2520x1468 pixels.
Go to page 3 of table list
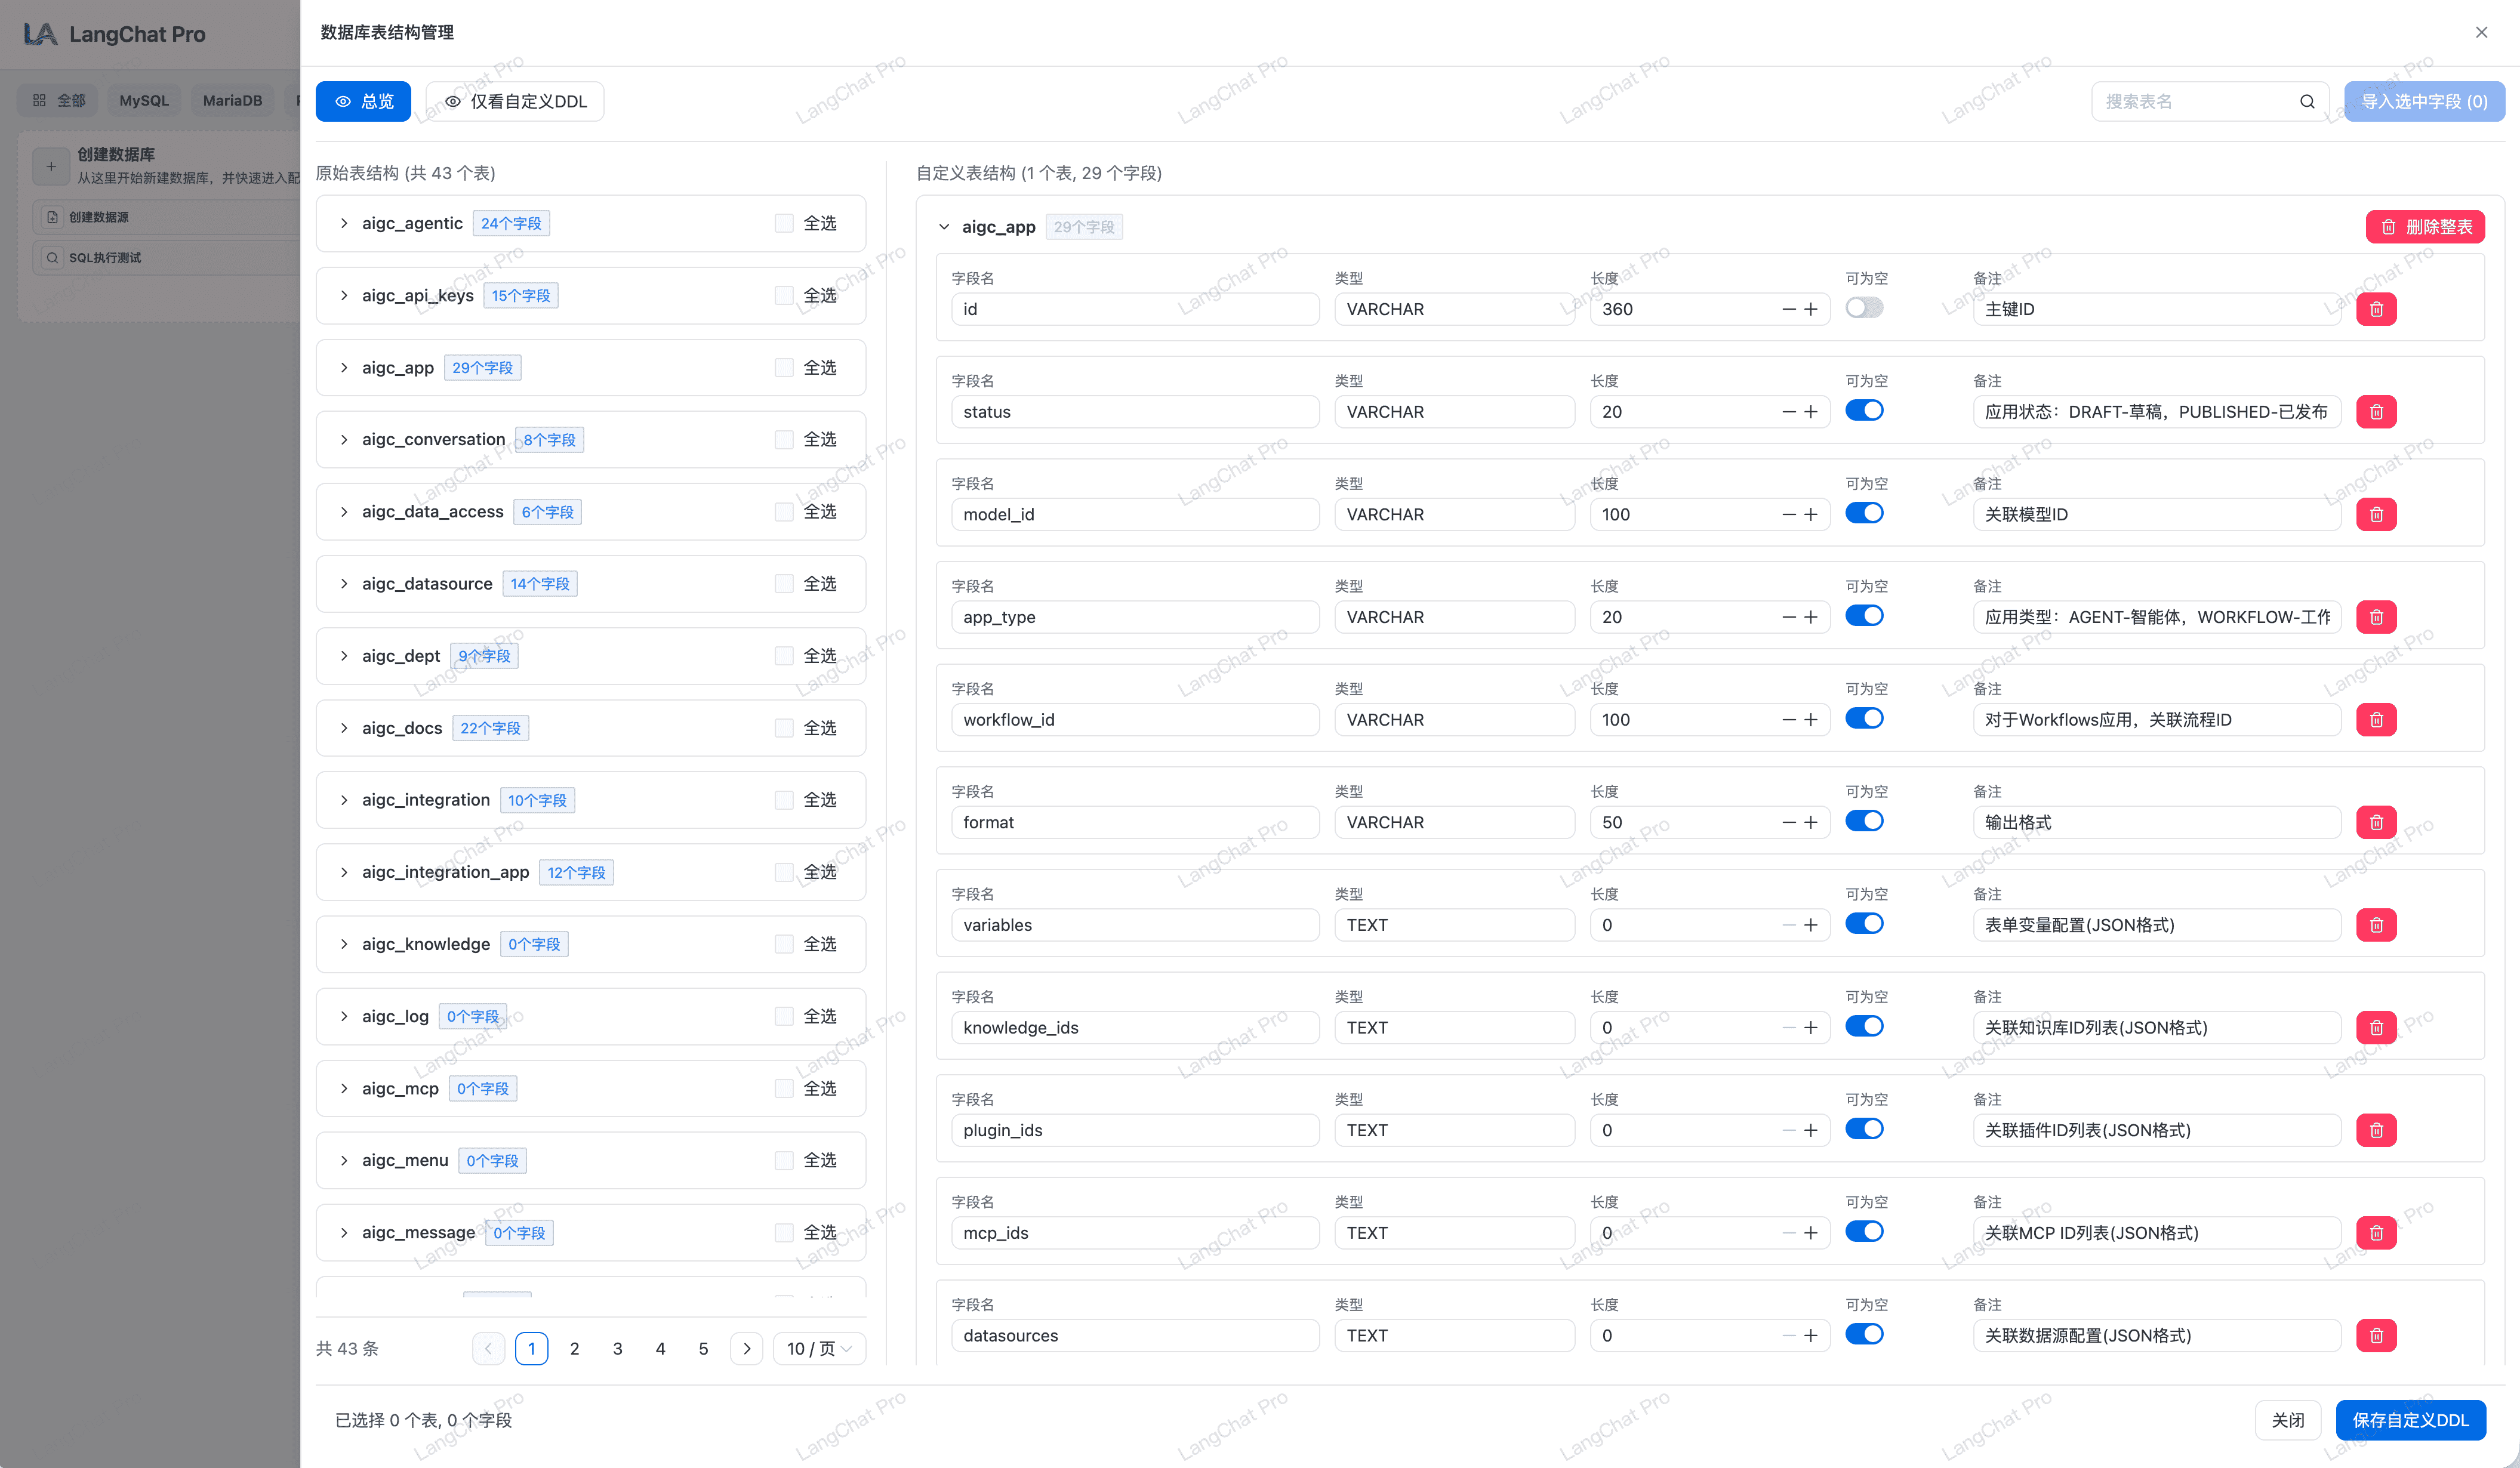tap(617, 1348)
